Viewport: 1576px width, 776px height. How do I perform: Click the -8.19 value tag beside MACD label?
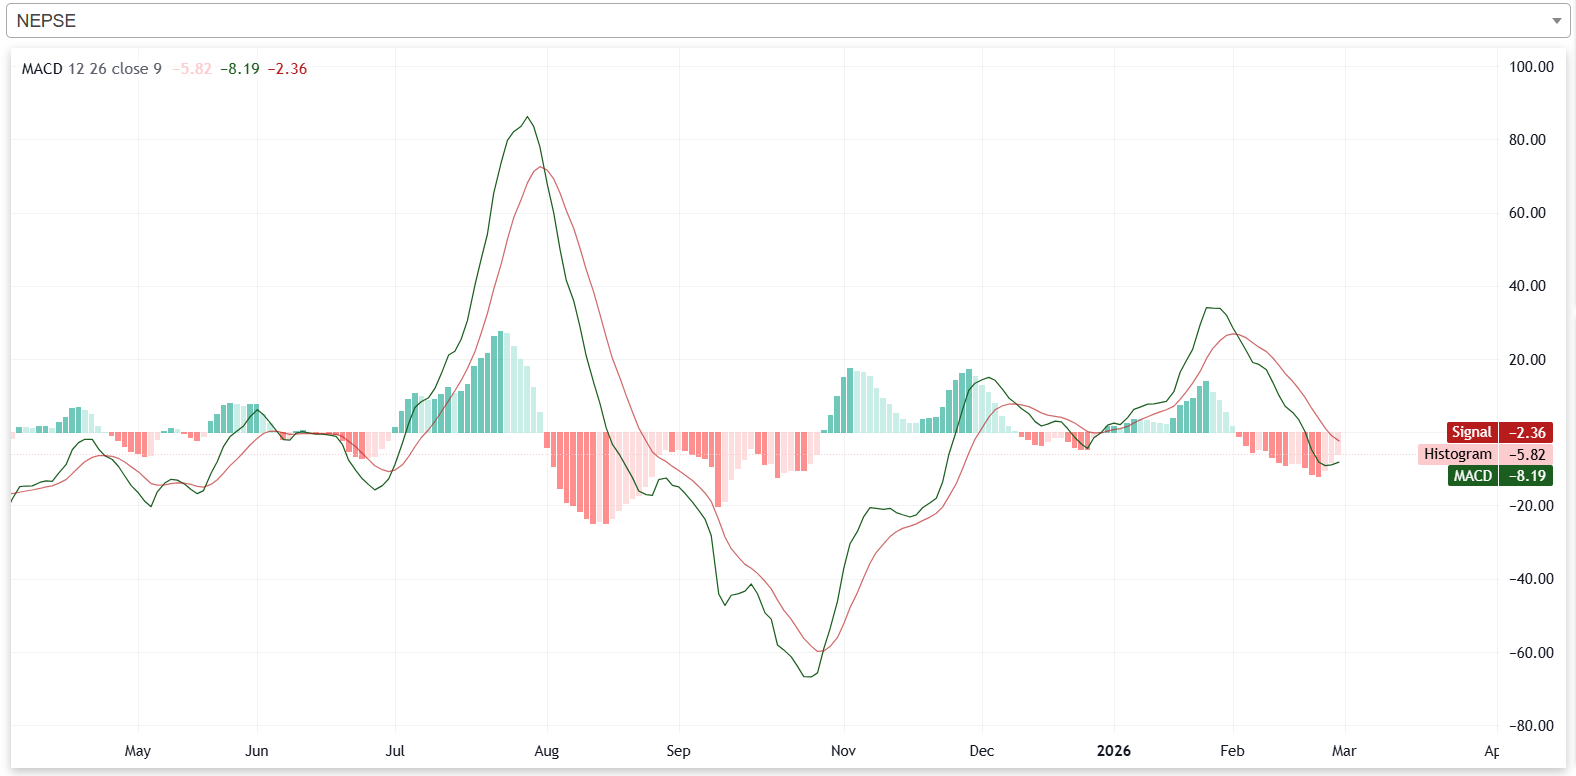pyautogui.click(x=1526, y=476)
